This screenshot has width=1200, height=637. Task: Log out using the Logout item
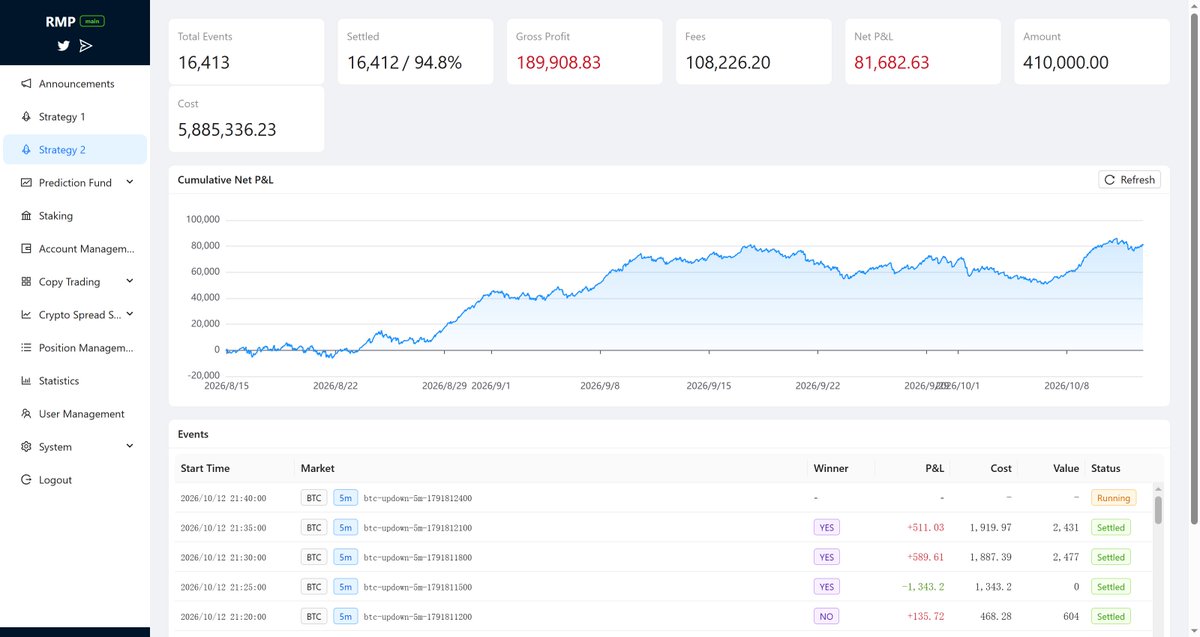pos(75,480)
